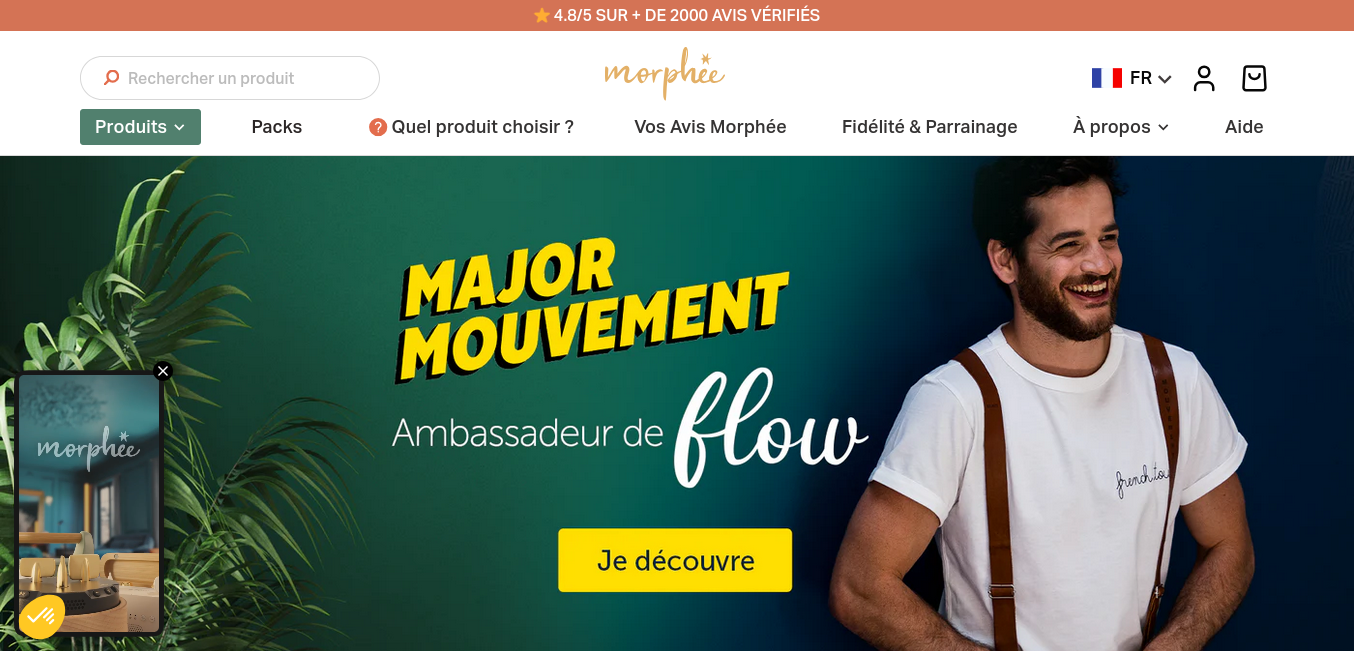Click the magnifier search icon
The height and width of the screenshot is (651, 1366).
point(111,78)
